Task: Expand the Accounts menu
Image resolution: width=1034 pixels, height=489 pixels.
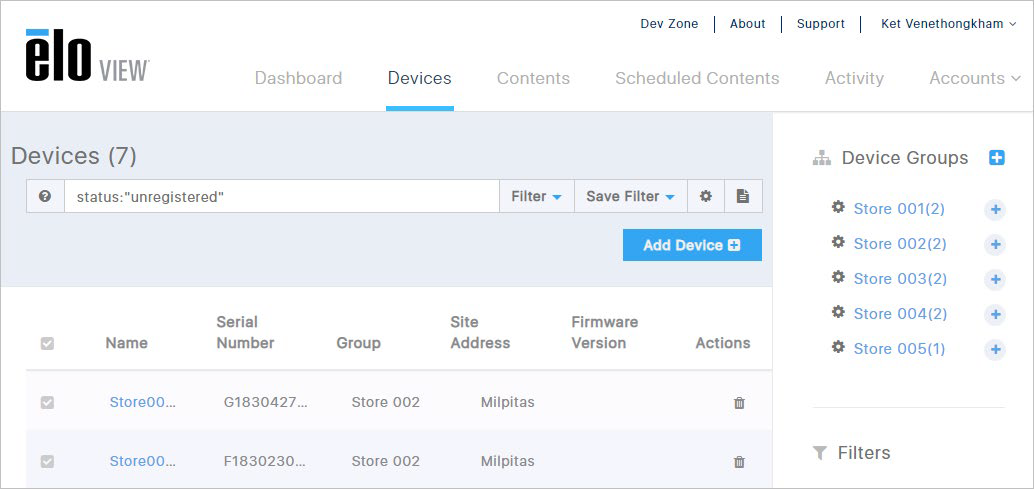Action: (975, 78)
